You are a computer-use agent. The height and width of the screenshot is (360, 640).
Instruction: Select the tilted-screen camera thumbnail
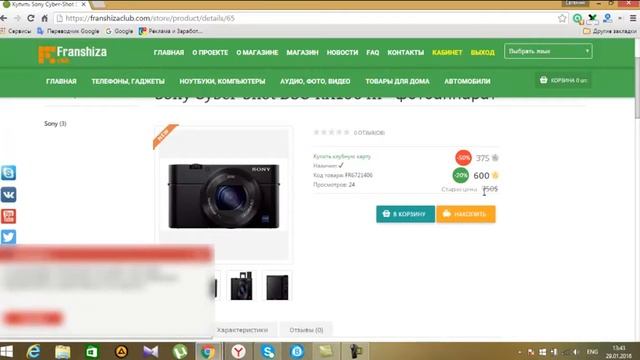[241, 287]
